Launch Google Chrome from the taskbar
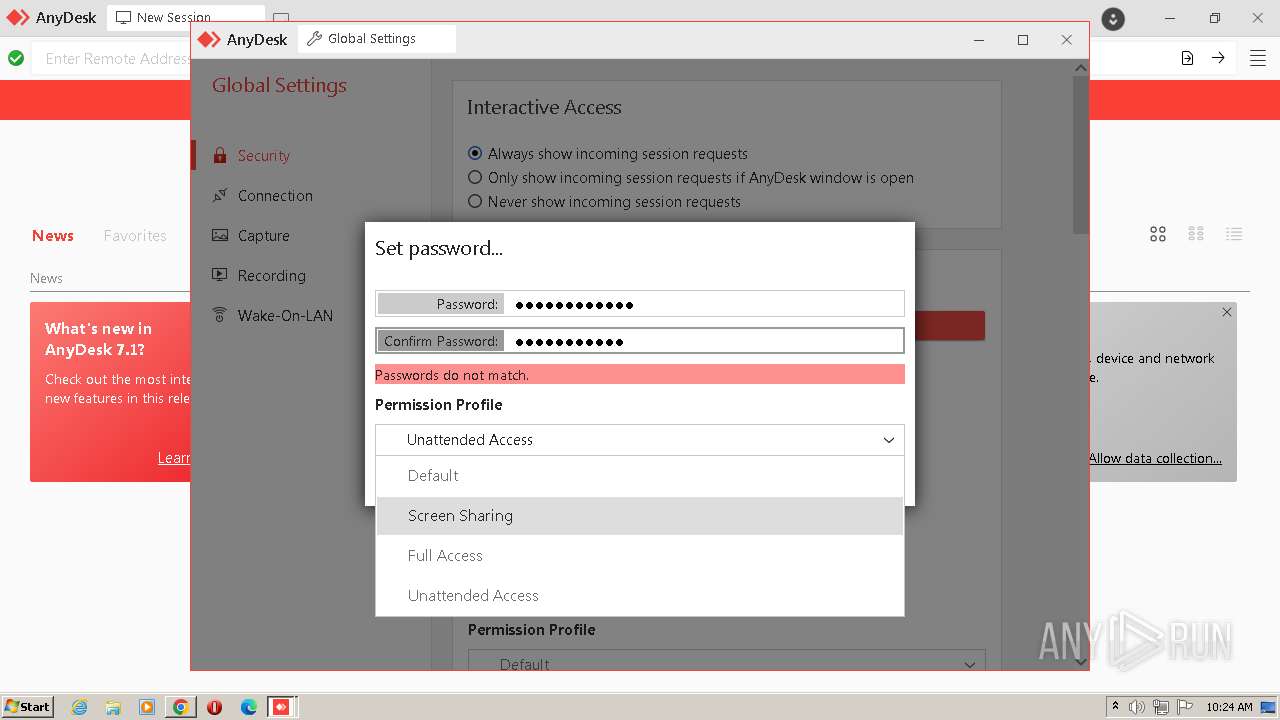Image resolution: width=1280 pixels, height=720 pixels. tap(181, 707)
